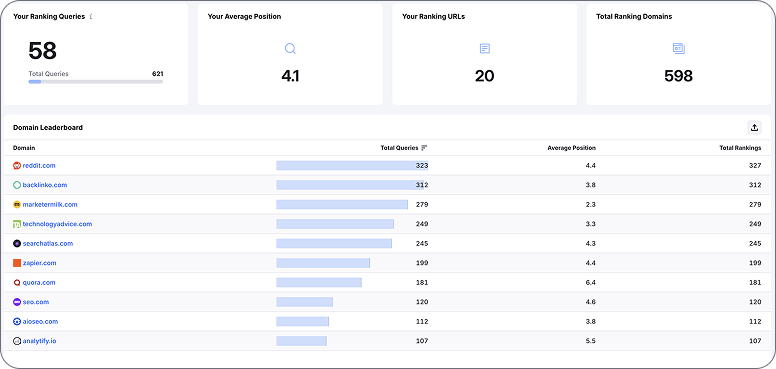Click the magnifier icon in Average Position card
The height and width of the screenshot is (369, 776).
pos(290,48)
